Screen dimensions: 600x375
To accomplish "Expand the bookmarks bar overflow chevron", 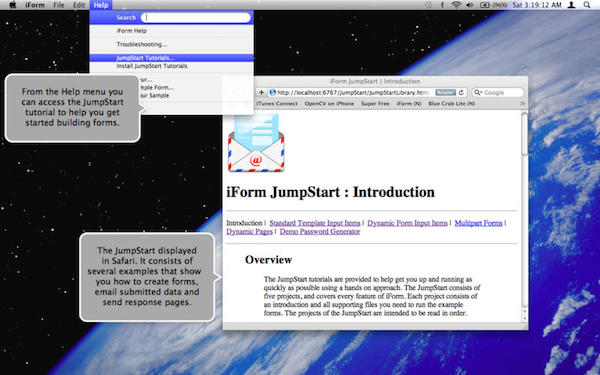I will (x=522, y=104).
